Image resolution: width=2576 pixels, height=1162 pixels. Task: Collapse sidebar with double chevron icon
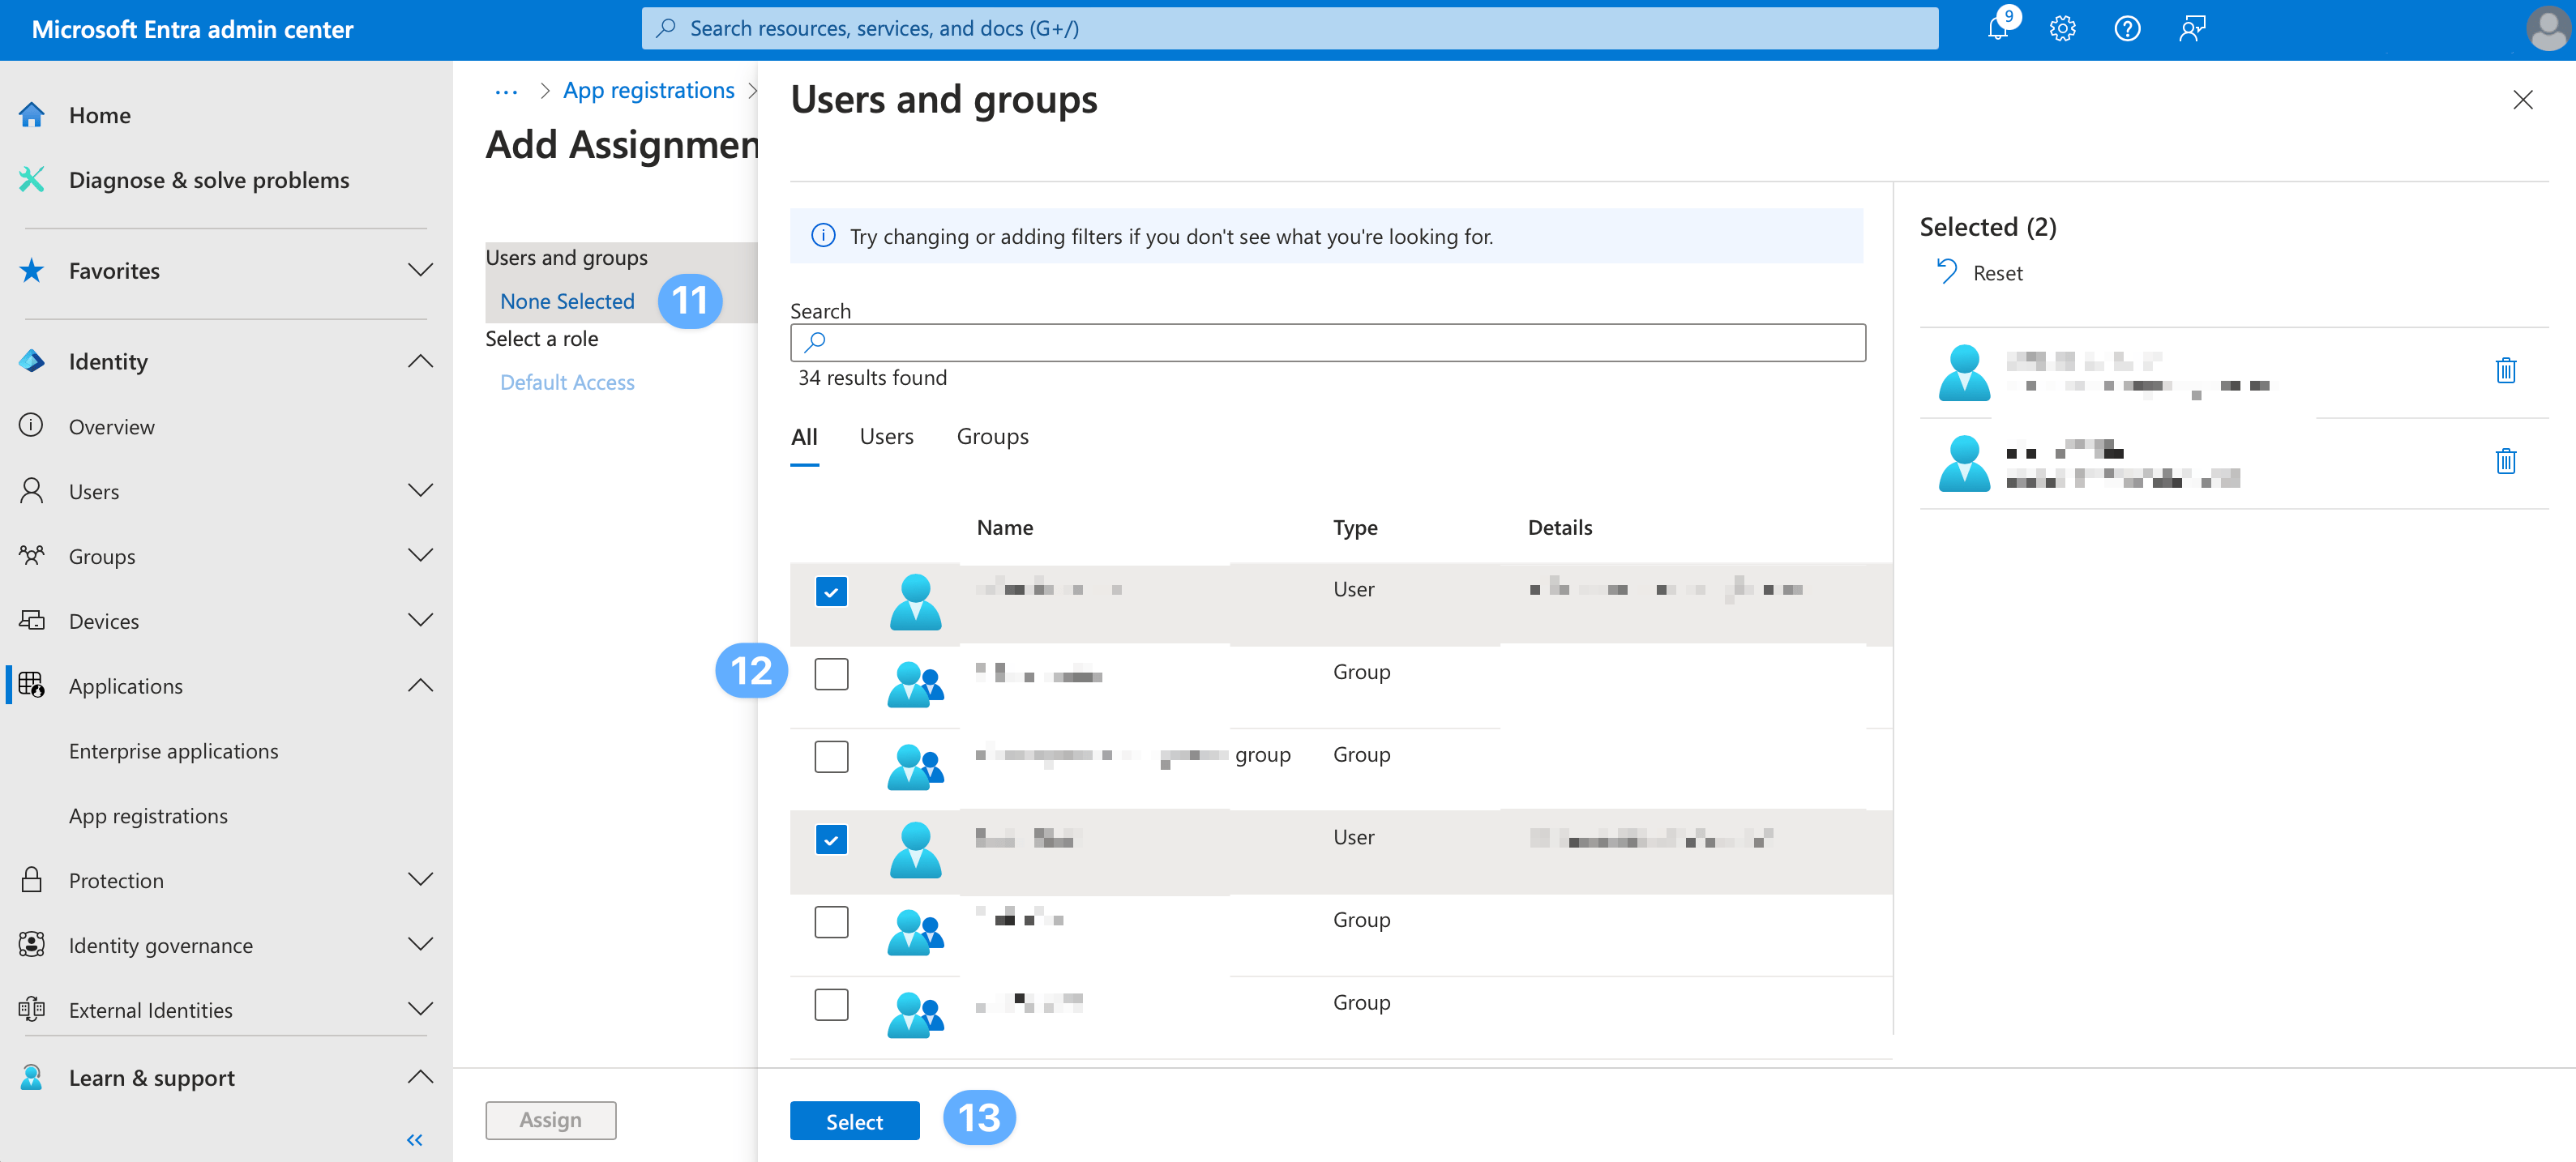pos(415,1140)
